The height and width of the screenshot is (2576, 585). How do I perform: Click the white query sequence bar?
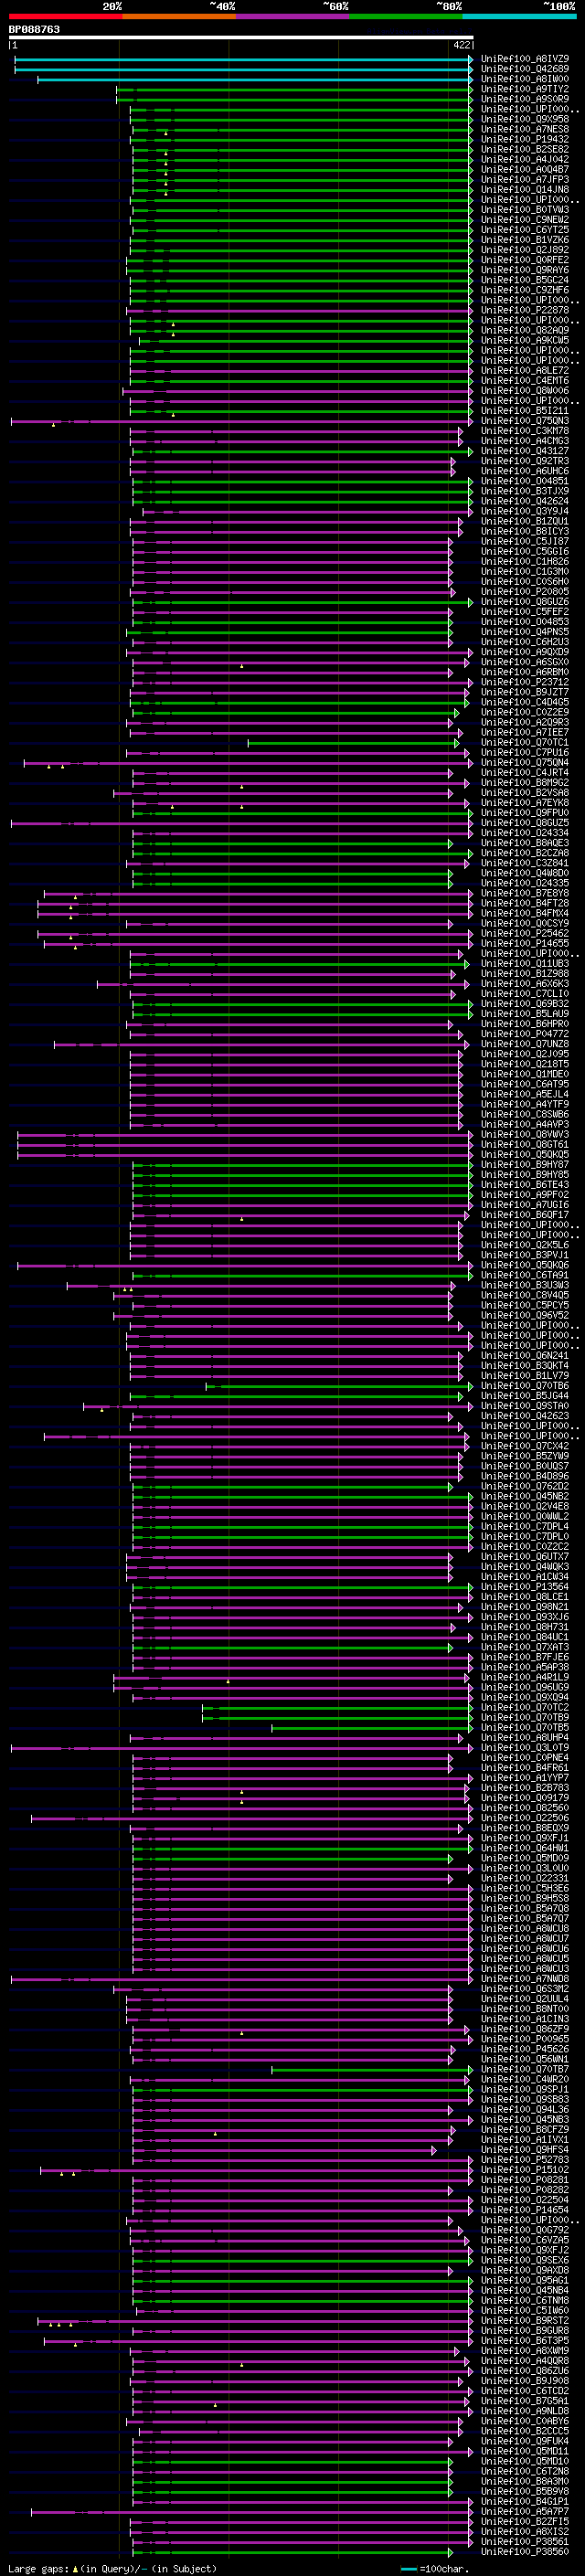point(241,37)
